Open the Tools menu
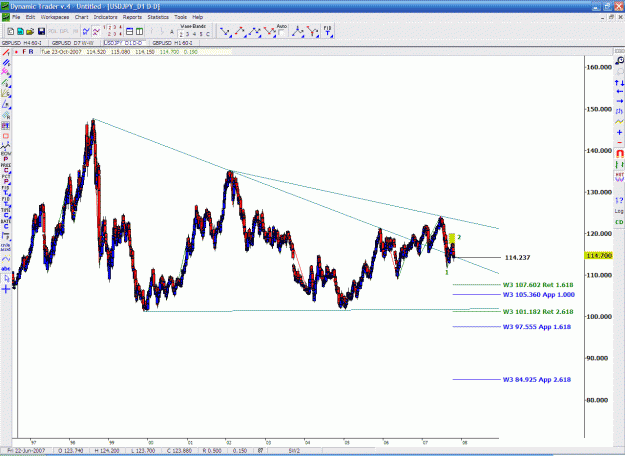Screen dimensions: 625x456 181,17
